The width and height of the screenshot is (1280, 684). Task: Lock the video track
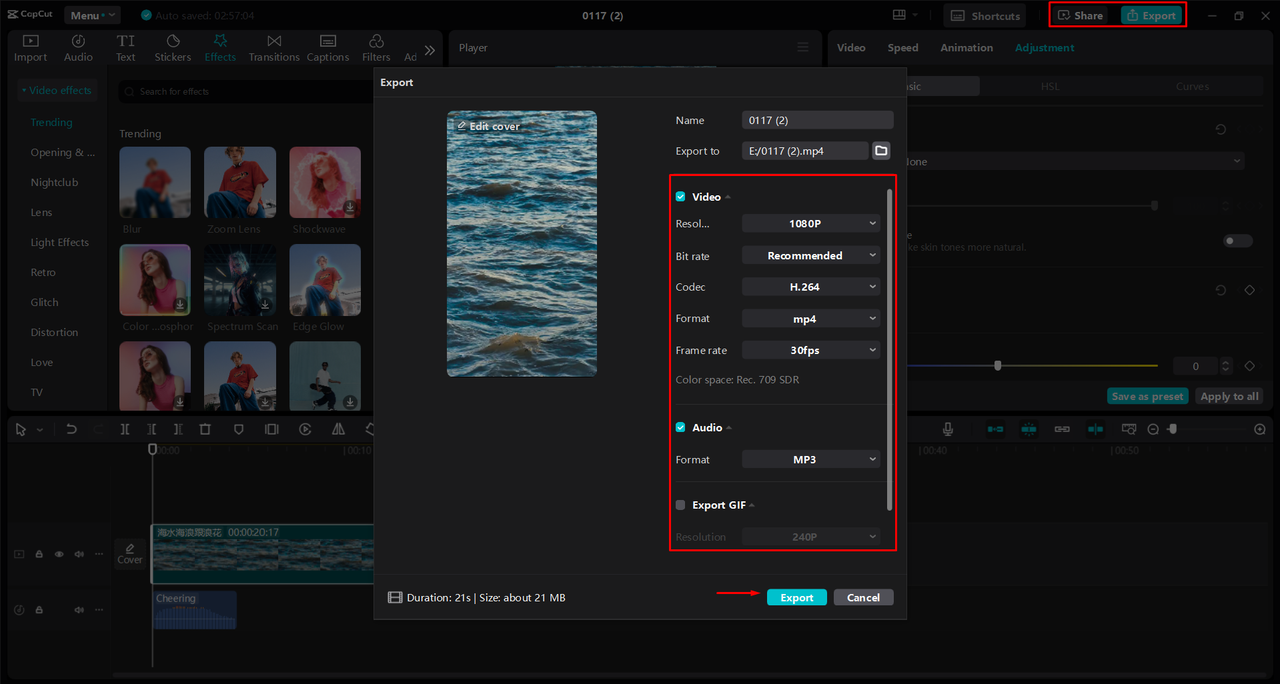(x=39, y=554)
